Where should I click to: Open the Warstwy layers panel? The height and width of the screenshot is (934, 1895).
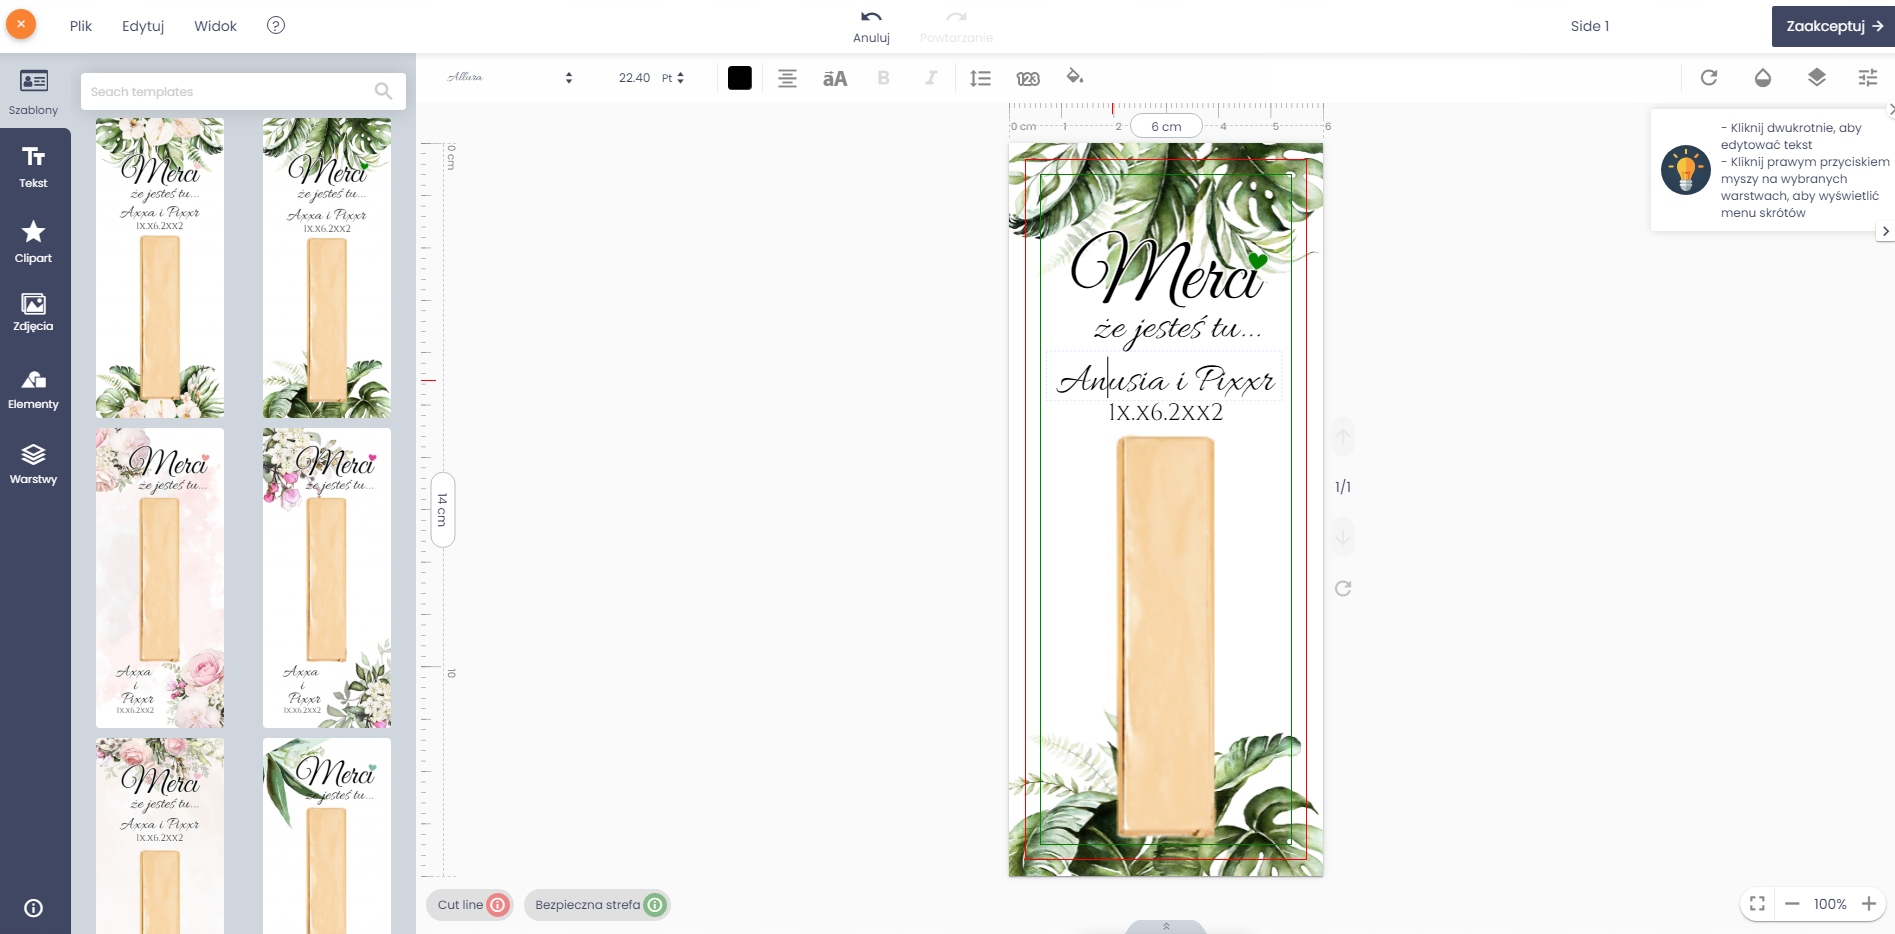(34, 464)
